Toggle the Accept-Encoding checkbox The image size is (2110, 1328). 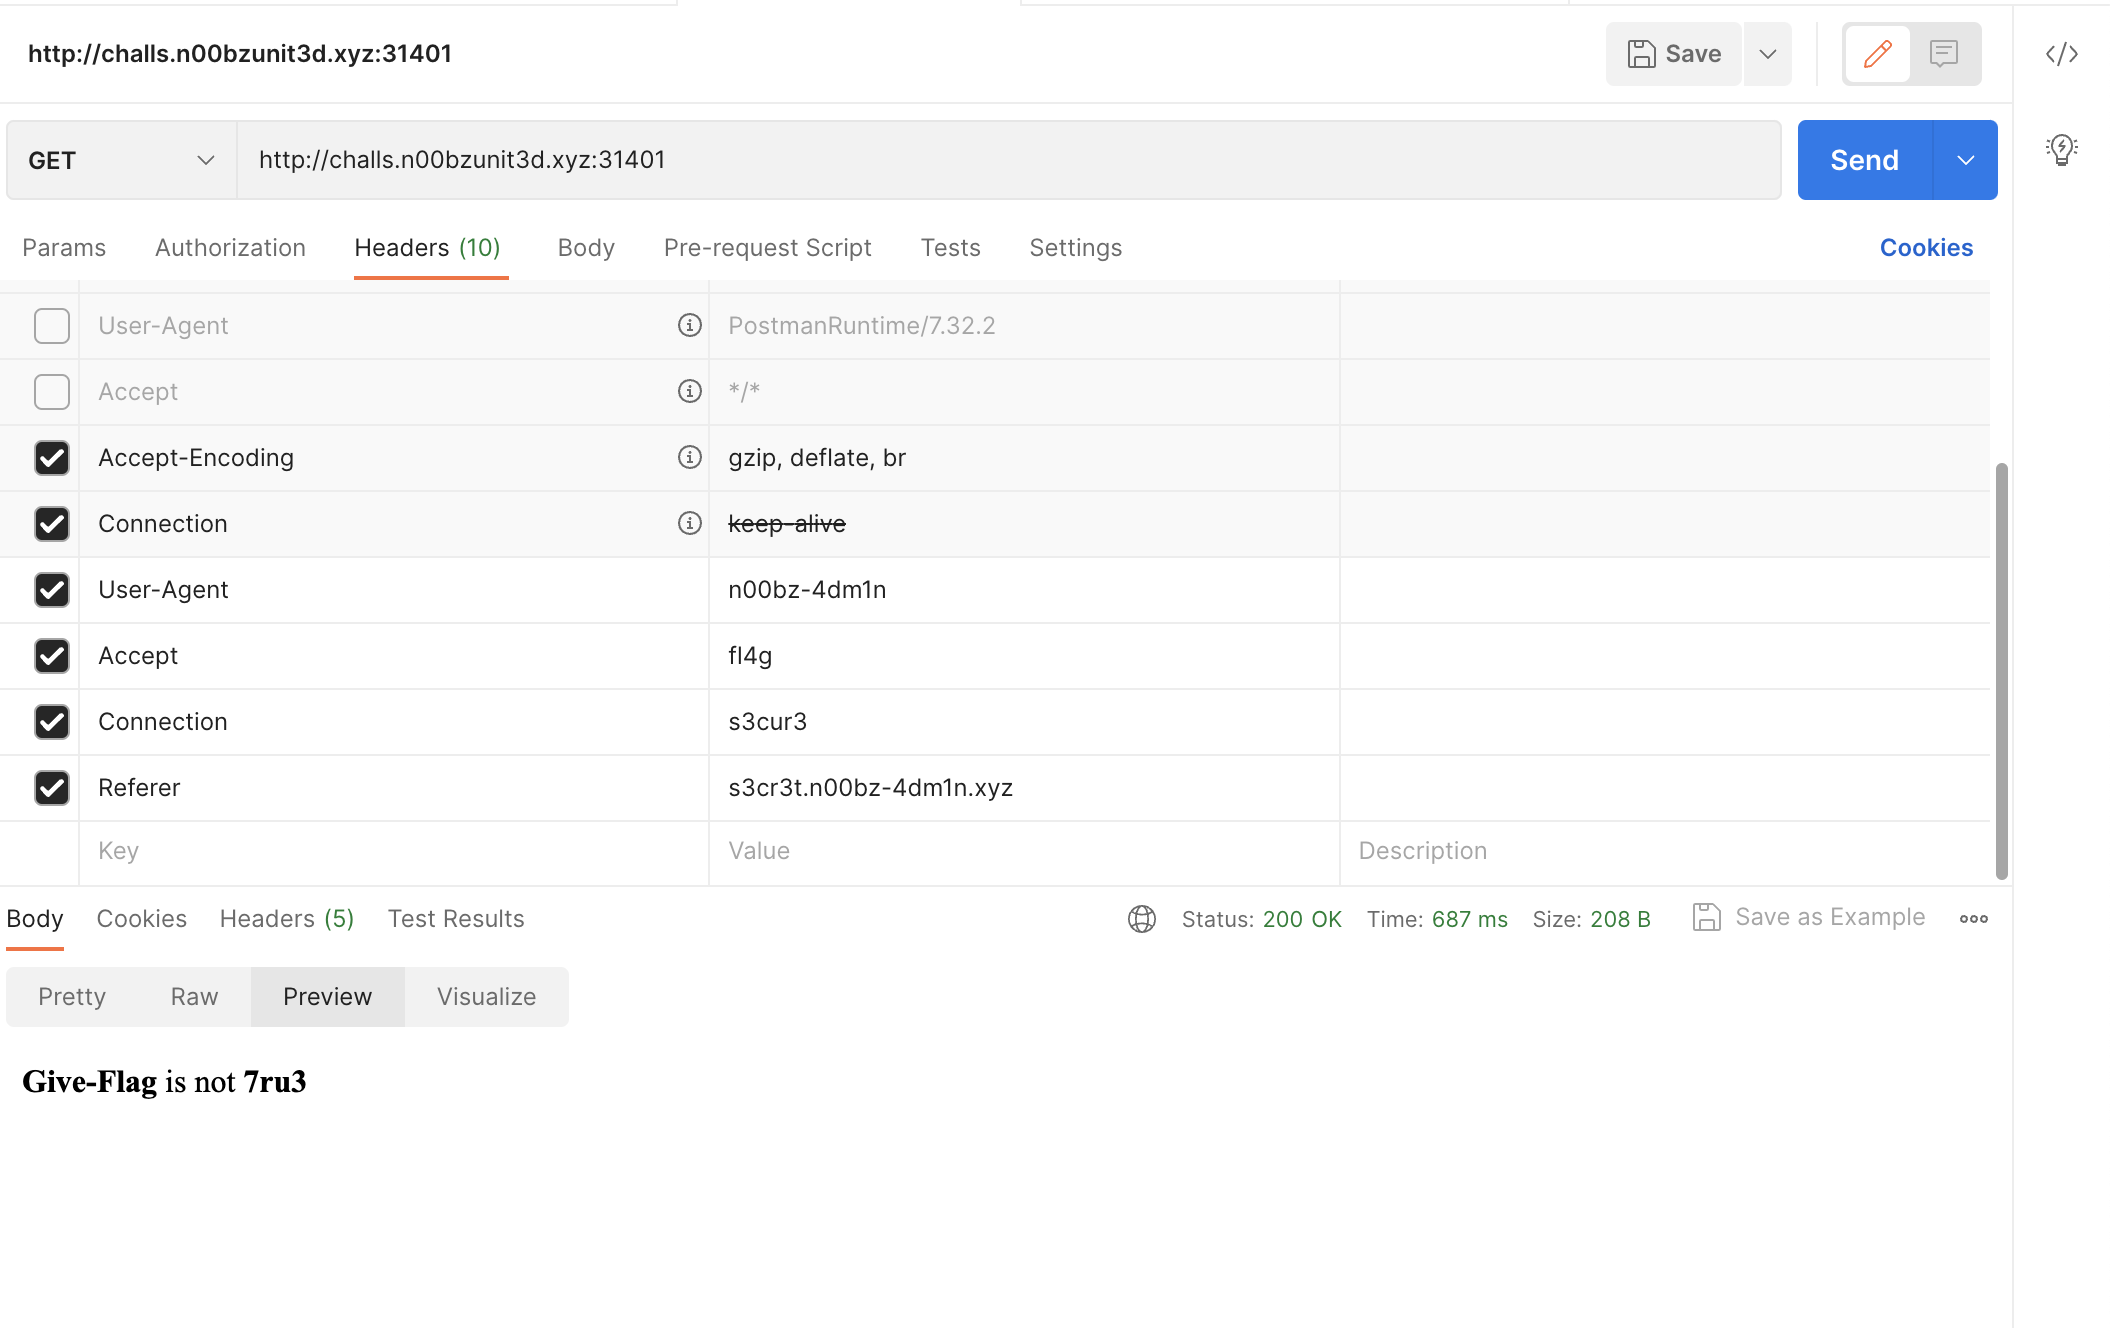(50, 456)
